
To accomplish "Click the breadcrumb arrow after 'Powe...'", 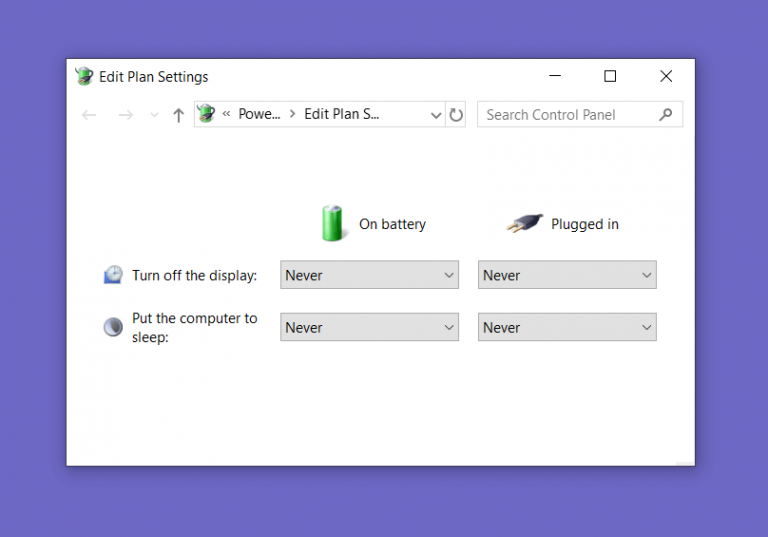I will [x=292, y=114].
